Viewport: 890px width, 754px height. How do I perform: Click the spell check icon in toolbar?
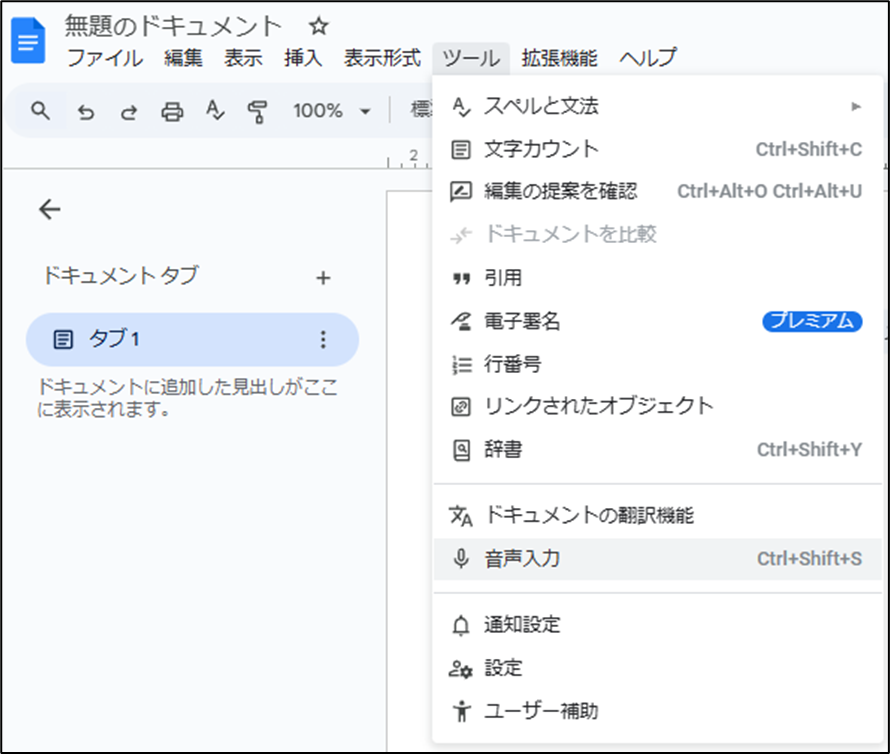215,110
